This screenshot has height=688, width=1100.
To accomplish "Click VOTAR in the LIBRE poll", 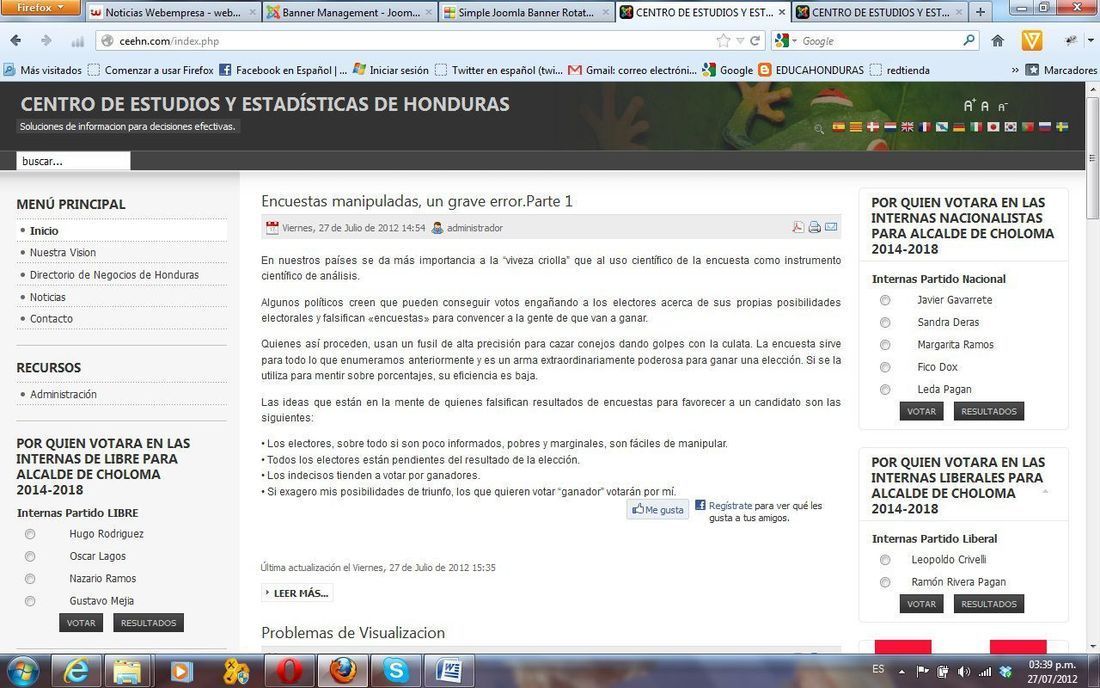I will pyautogui.click(x=81, y=623).
